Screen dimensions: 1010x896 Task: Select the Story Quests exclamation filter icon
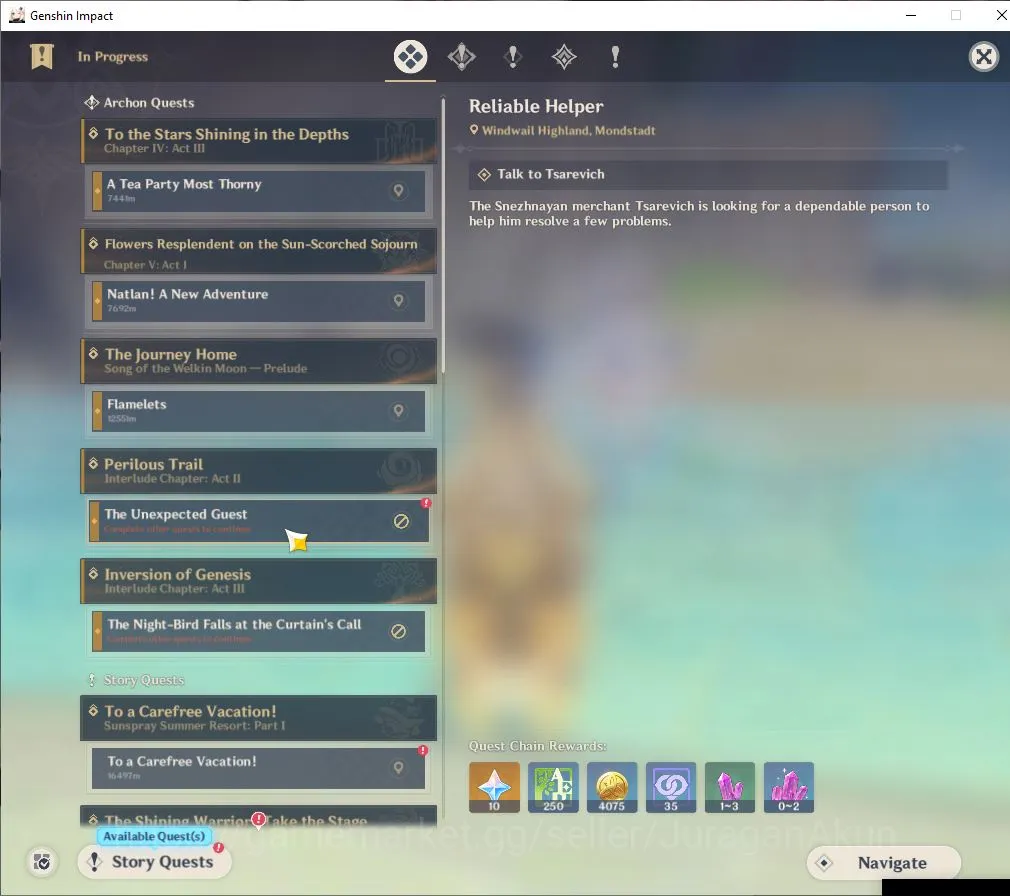click(x=513, y=57)
